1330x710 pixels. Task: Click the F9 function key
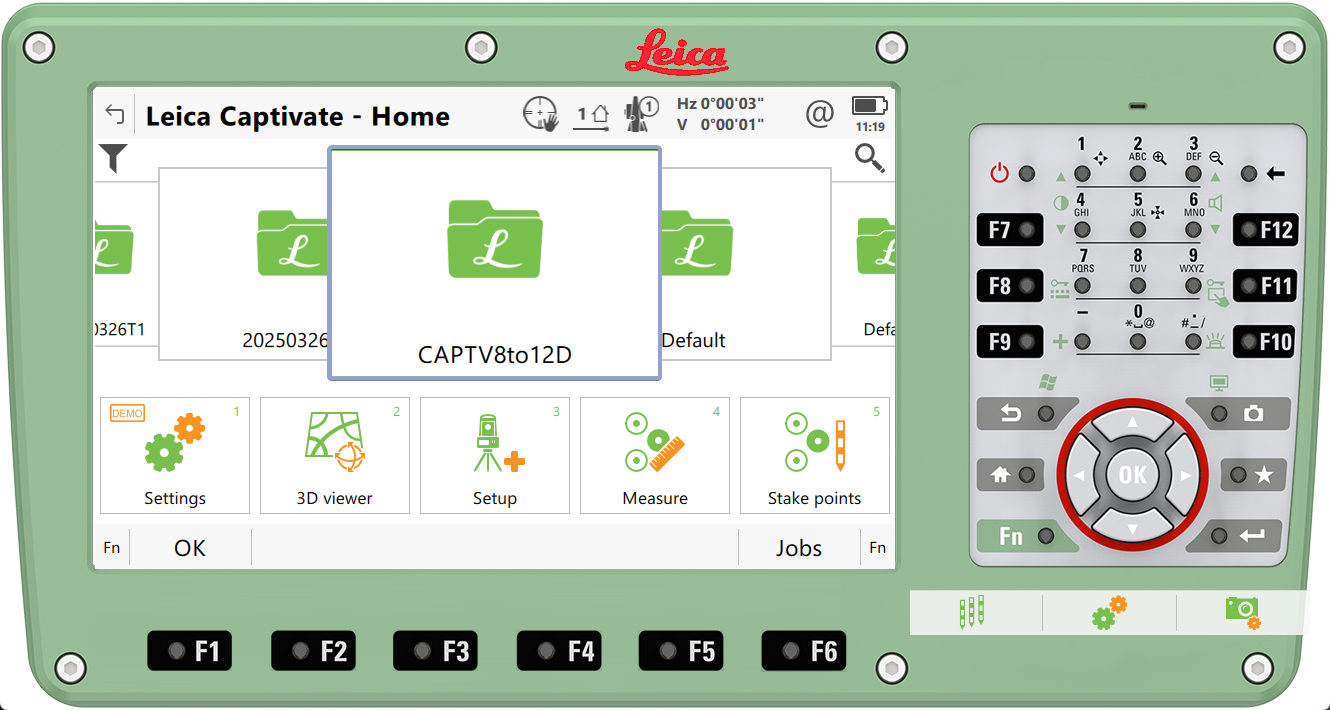(x=1010, y=342)
